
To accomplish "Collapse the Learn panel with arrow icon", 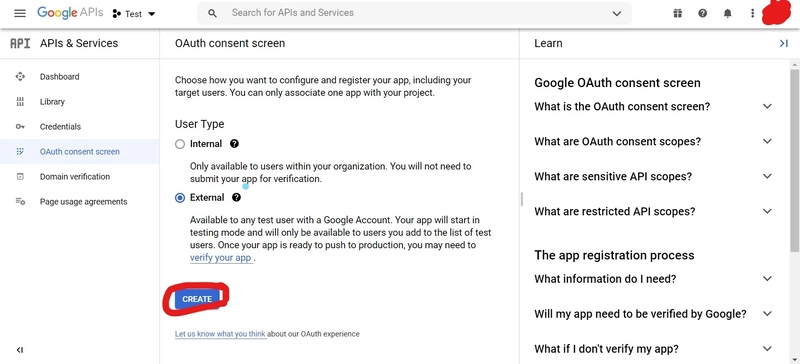I will click(784, 44).
